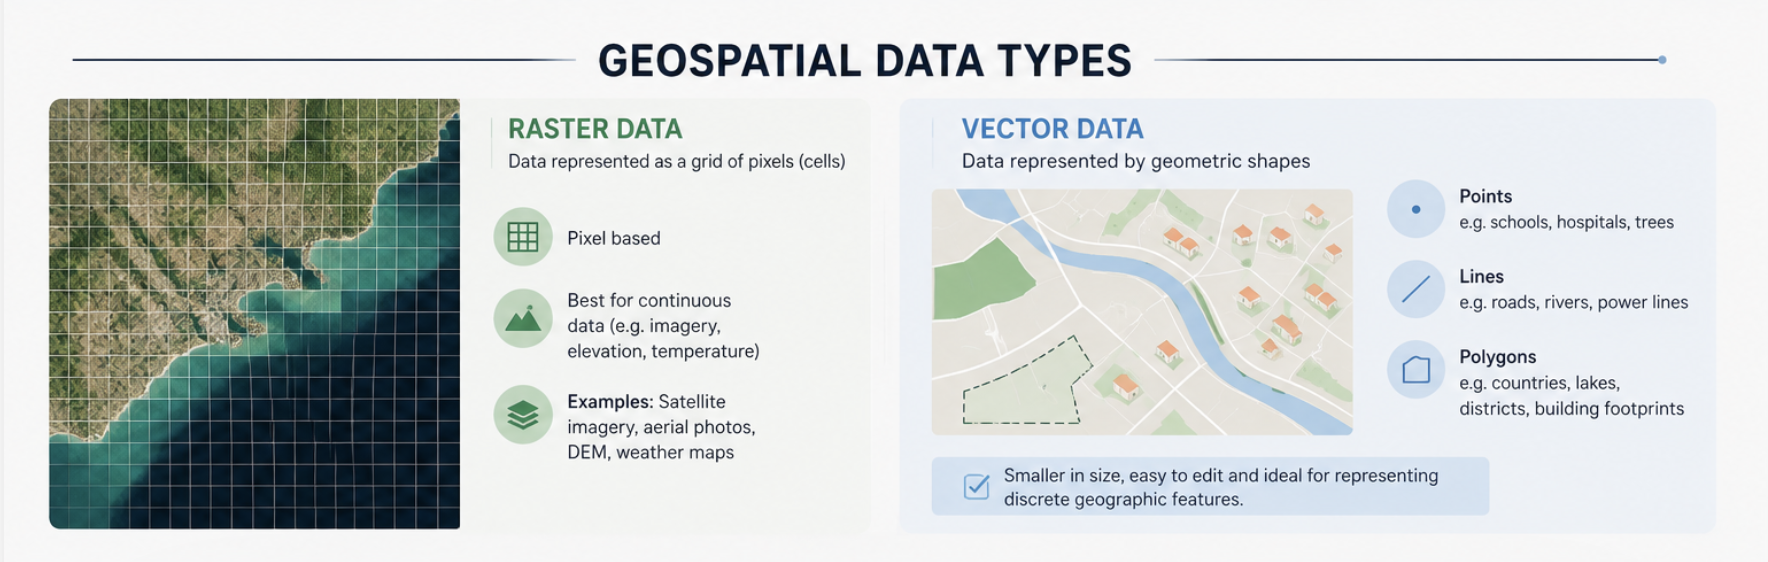The image size is (1768, 562).
Task: Click the satellite raster grid image
Action: 255,313
